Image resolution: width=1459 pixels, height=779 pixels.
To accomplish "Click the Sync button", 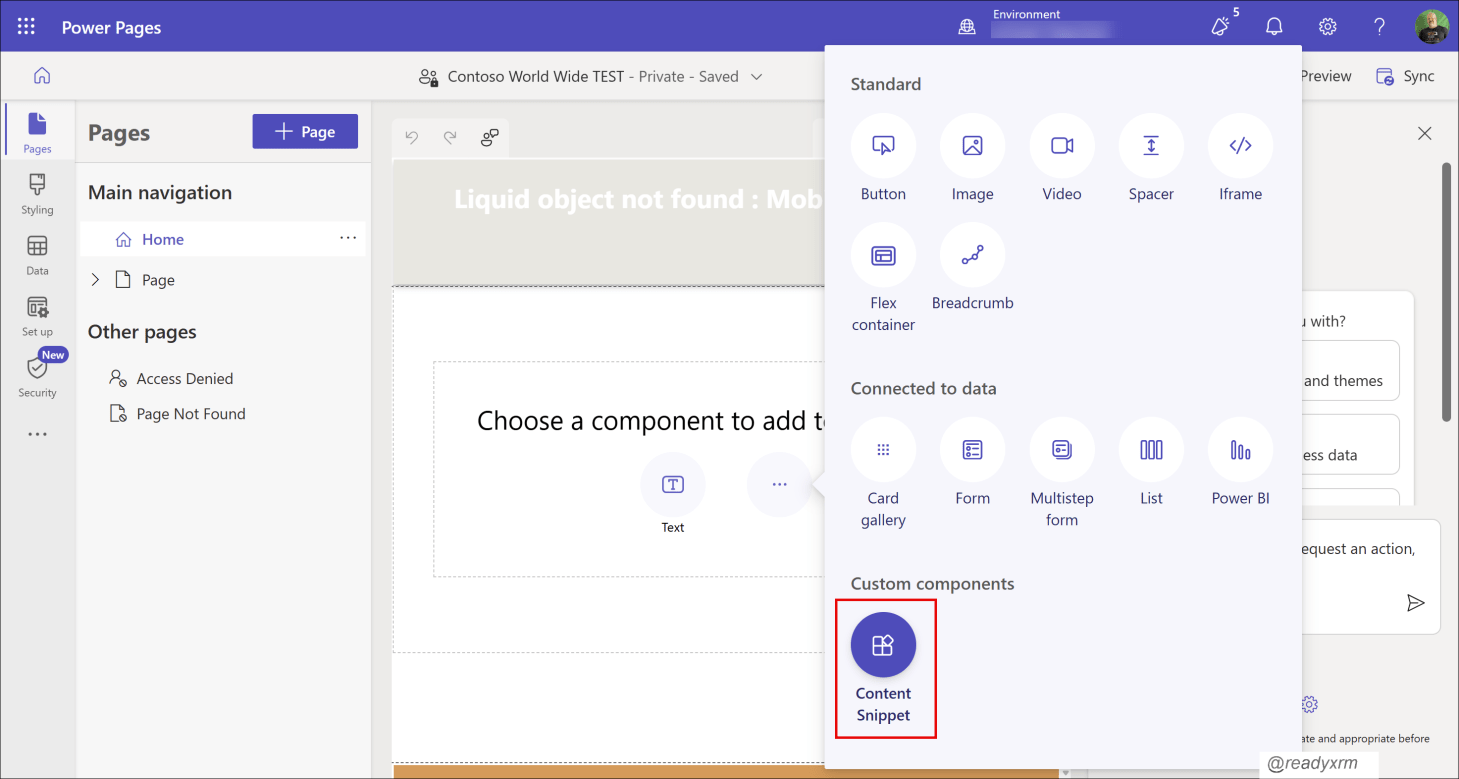I will click(x=1405, y=76).
